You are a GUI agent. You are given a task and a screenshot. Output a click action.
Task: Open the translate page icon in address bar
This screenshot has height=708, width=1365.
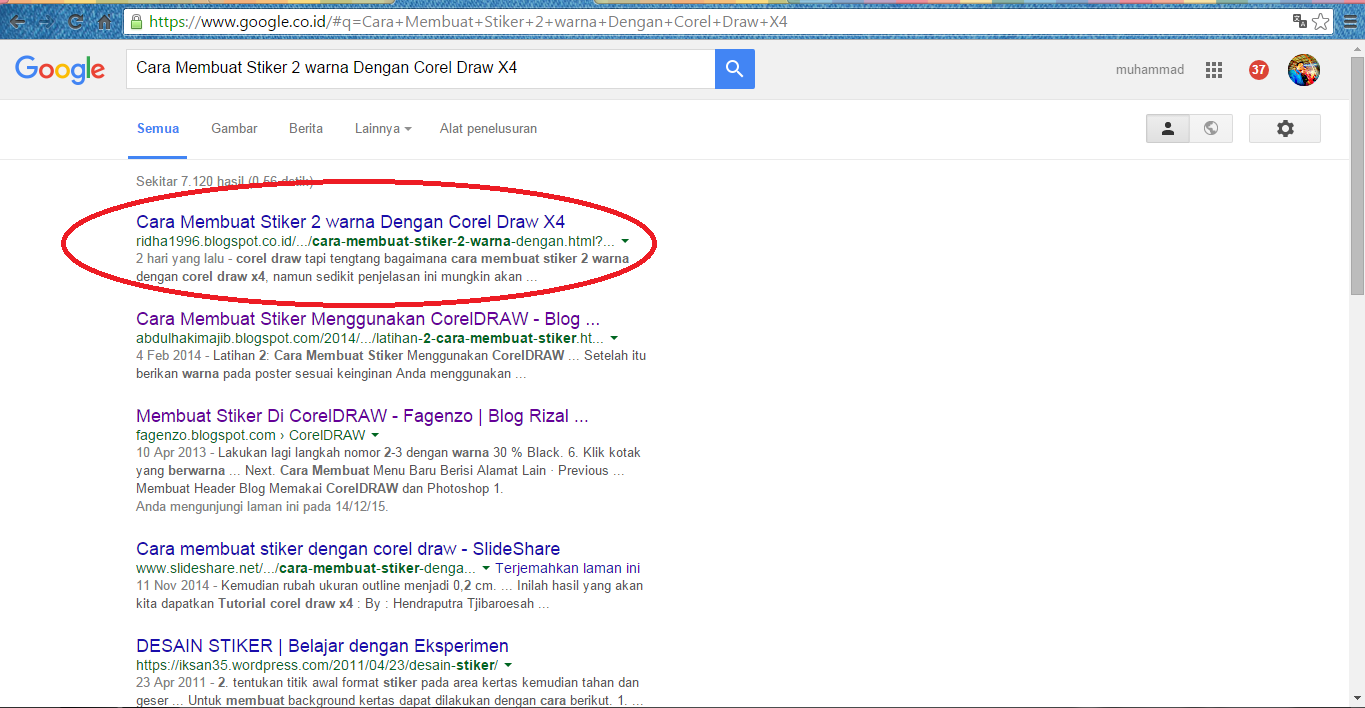pyautogui.click(x=1299, y=21)
